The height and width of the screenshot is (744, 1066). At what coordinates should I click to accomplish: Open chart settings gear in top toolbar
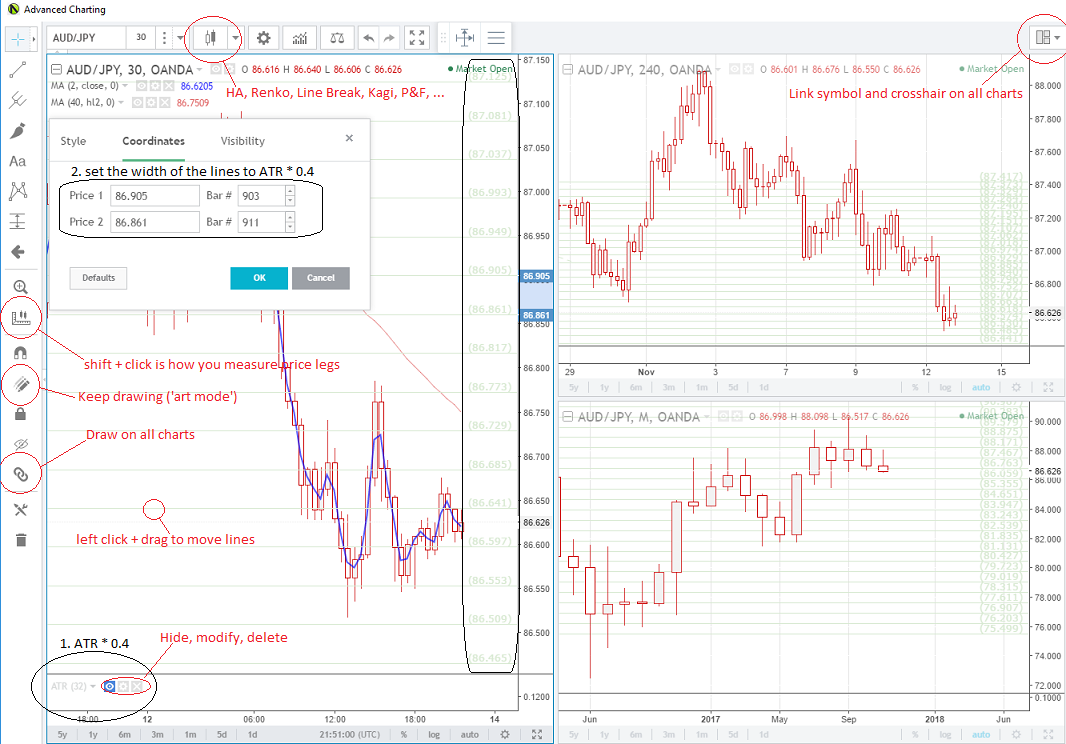(264, 38)
